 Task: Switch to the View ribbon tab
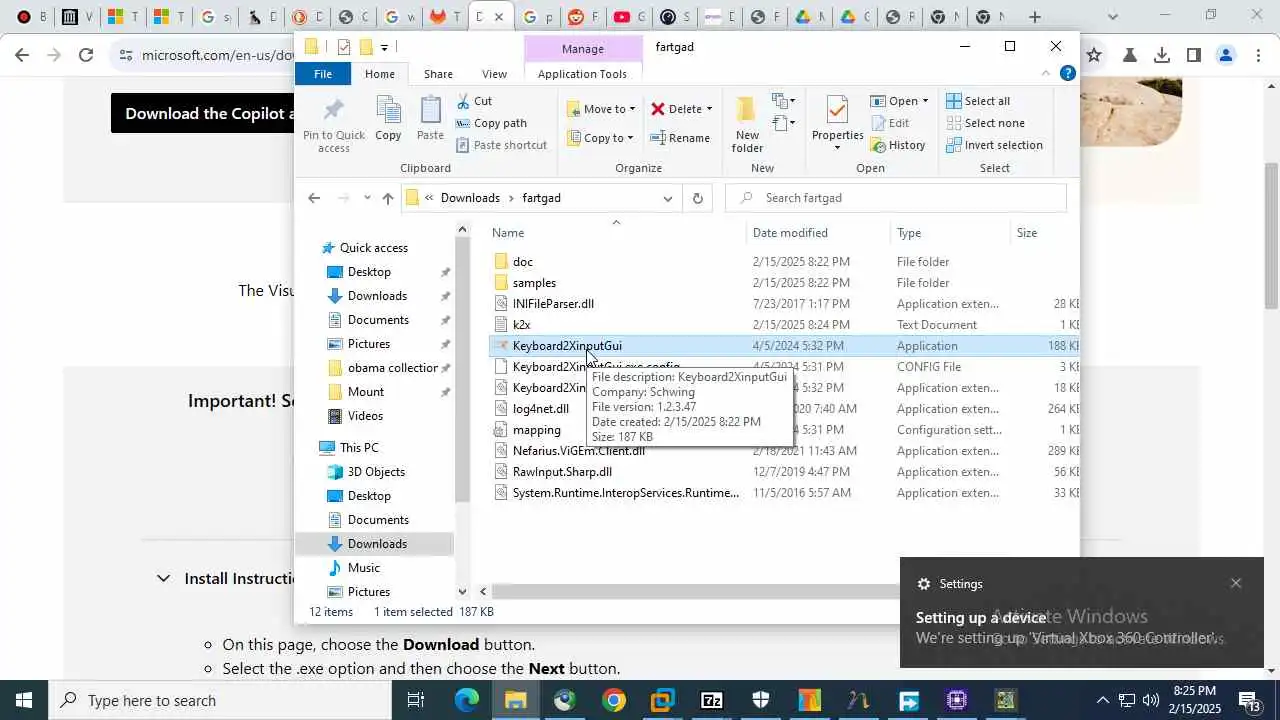494,74
